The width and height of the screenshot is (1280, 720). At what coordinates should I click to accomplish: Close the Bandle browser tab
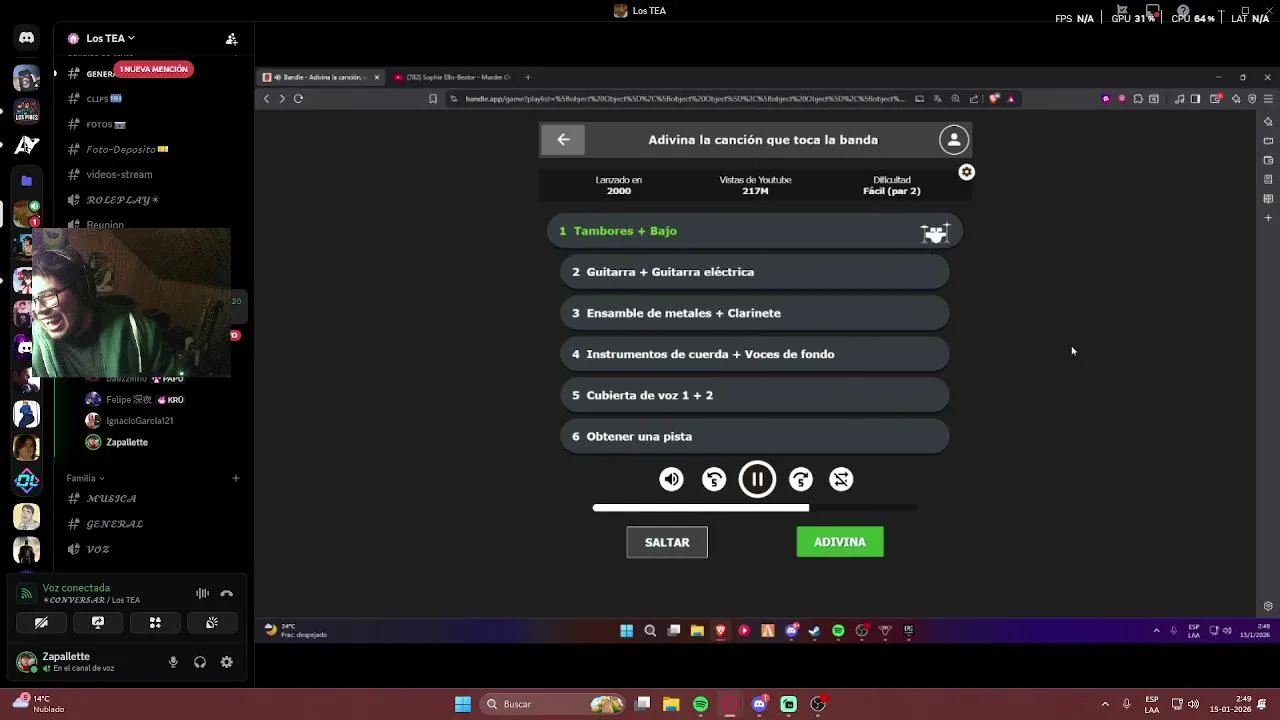[x=377, y=77]
